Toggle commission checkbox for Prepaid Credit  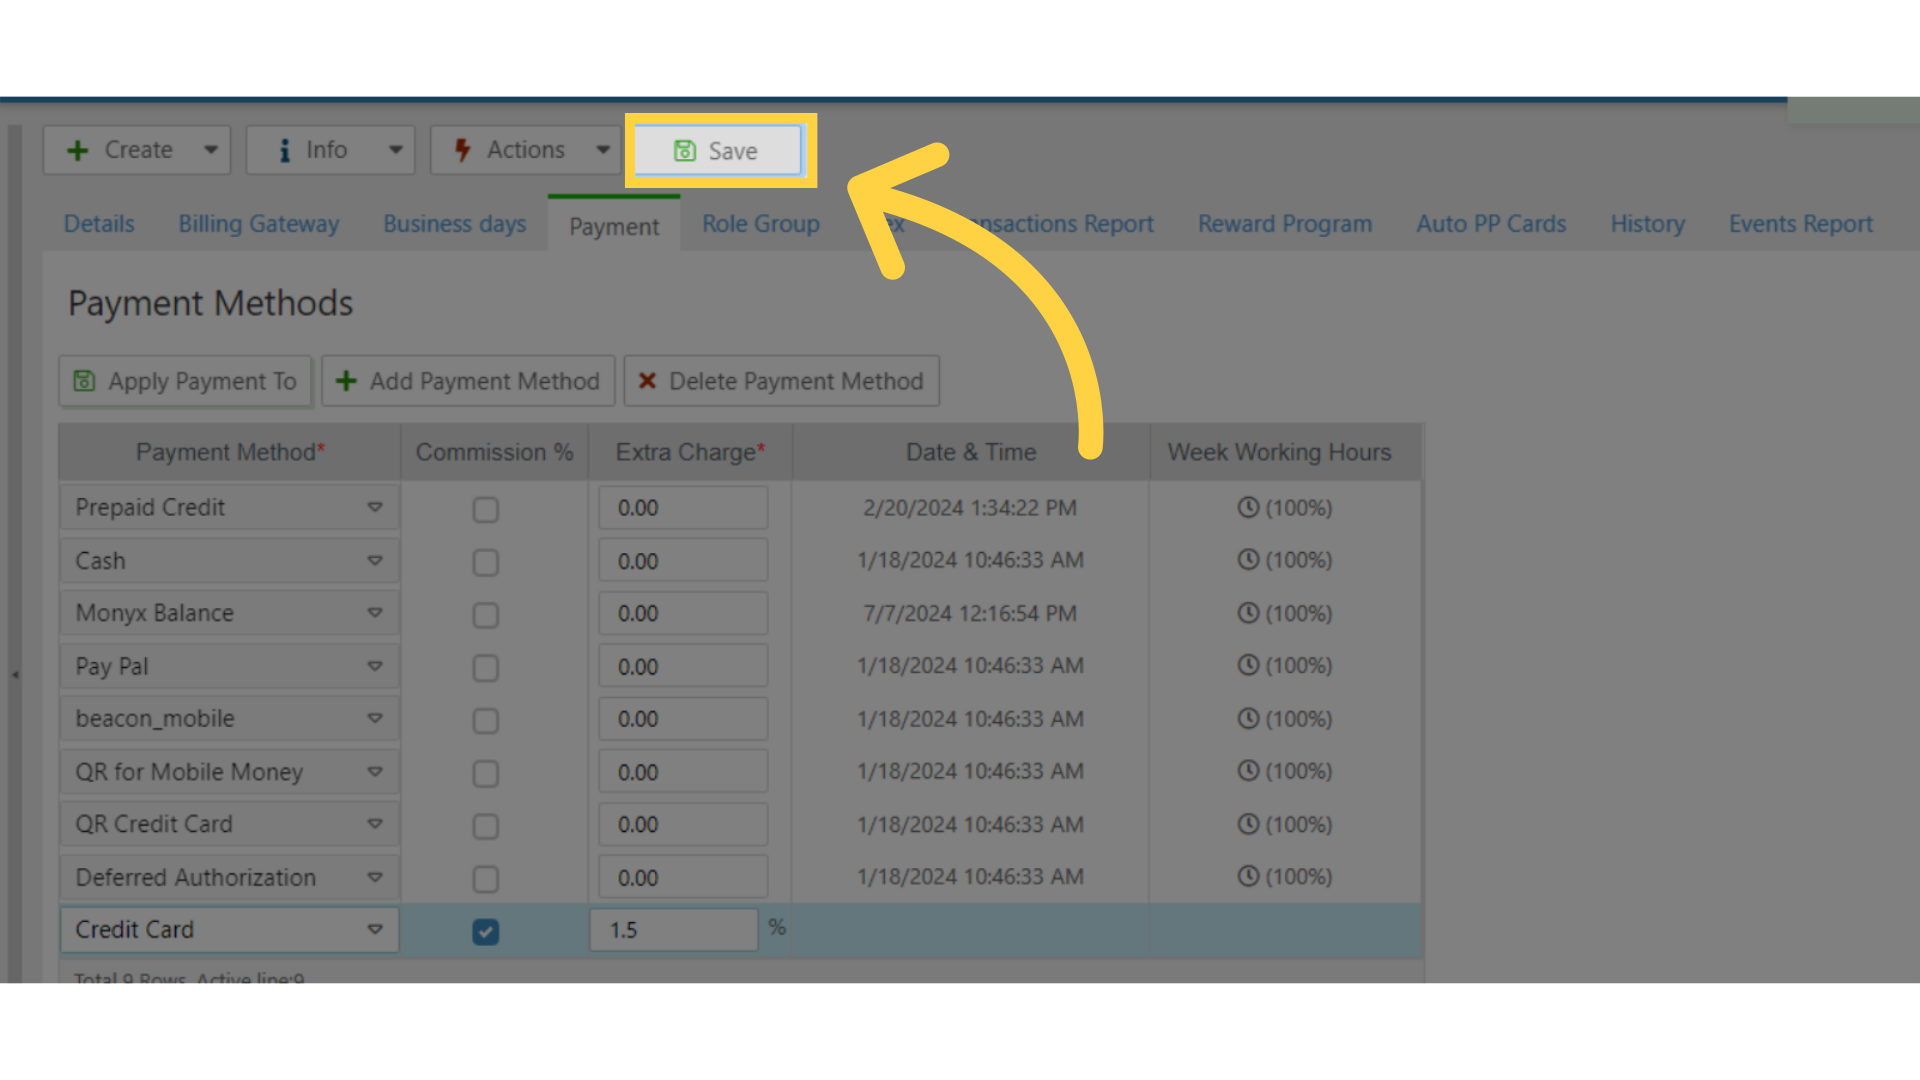(x=485, y=510)
